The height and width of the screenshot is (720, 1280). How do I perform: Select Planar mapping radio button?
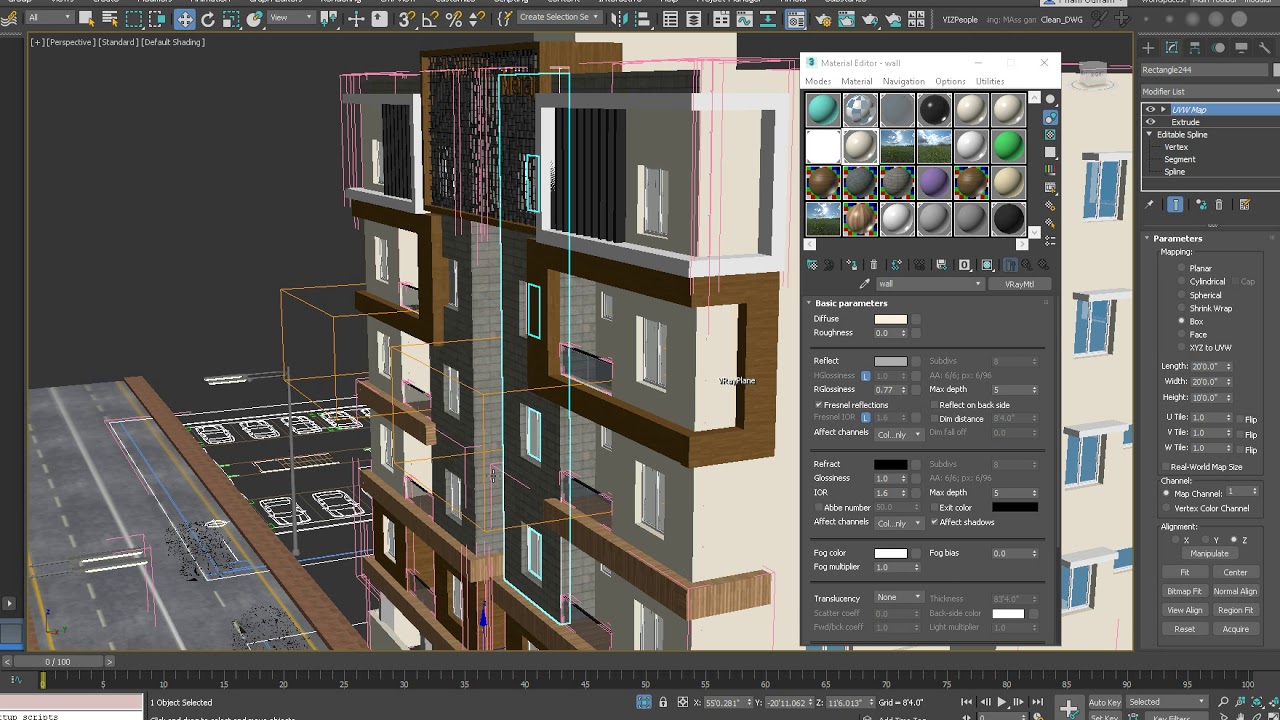1181,268
